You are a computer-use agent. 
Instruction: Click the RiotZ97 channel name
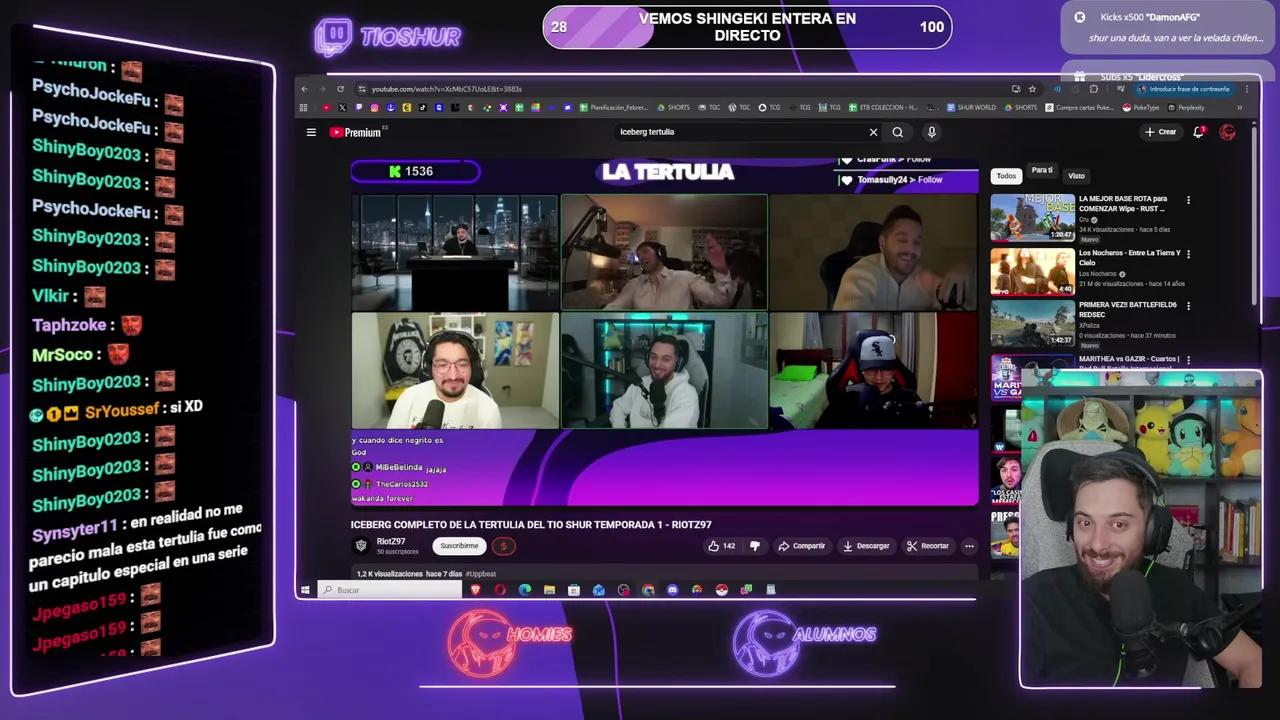(x=391, y=541)
